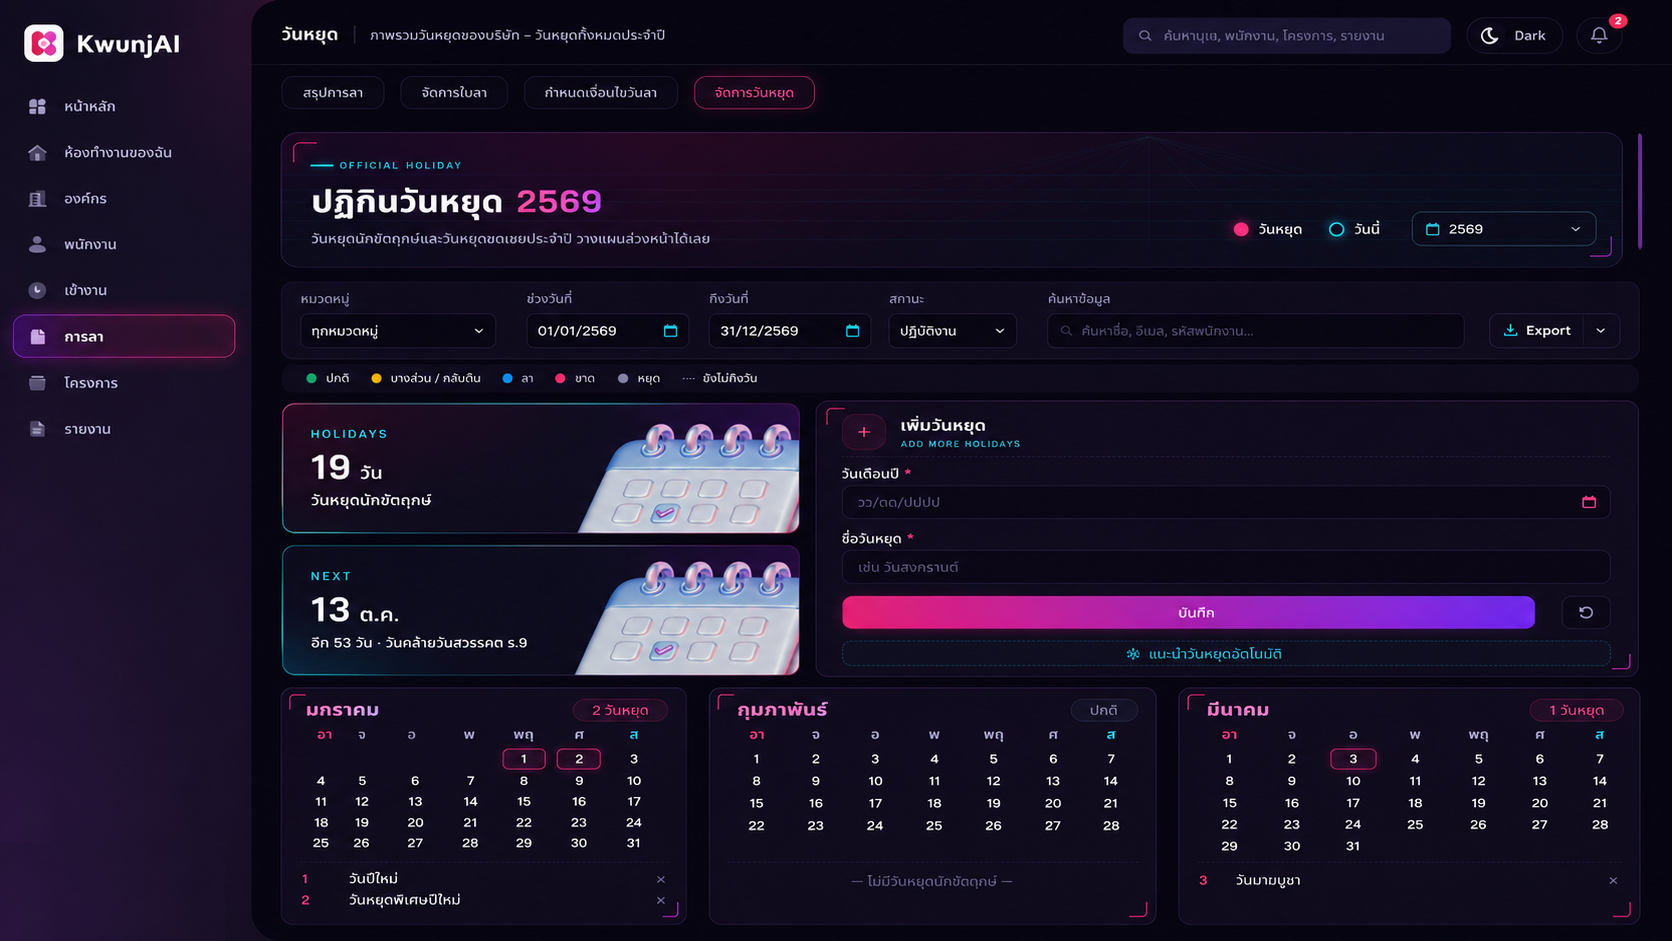Toggle the วันหยุด pink legend indicator

[x=1241, y=229]
